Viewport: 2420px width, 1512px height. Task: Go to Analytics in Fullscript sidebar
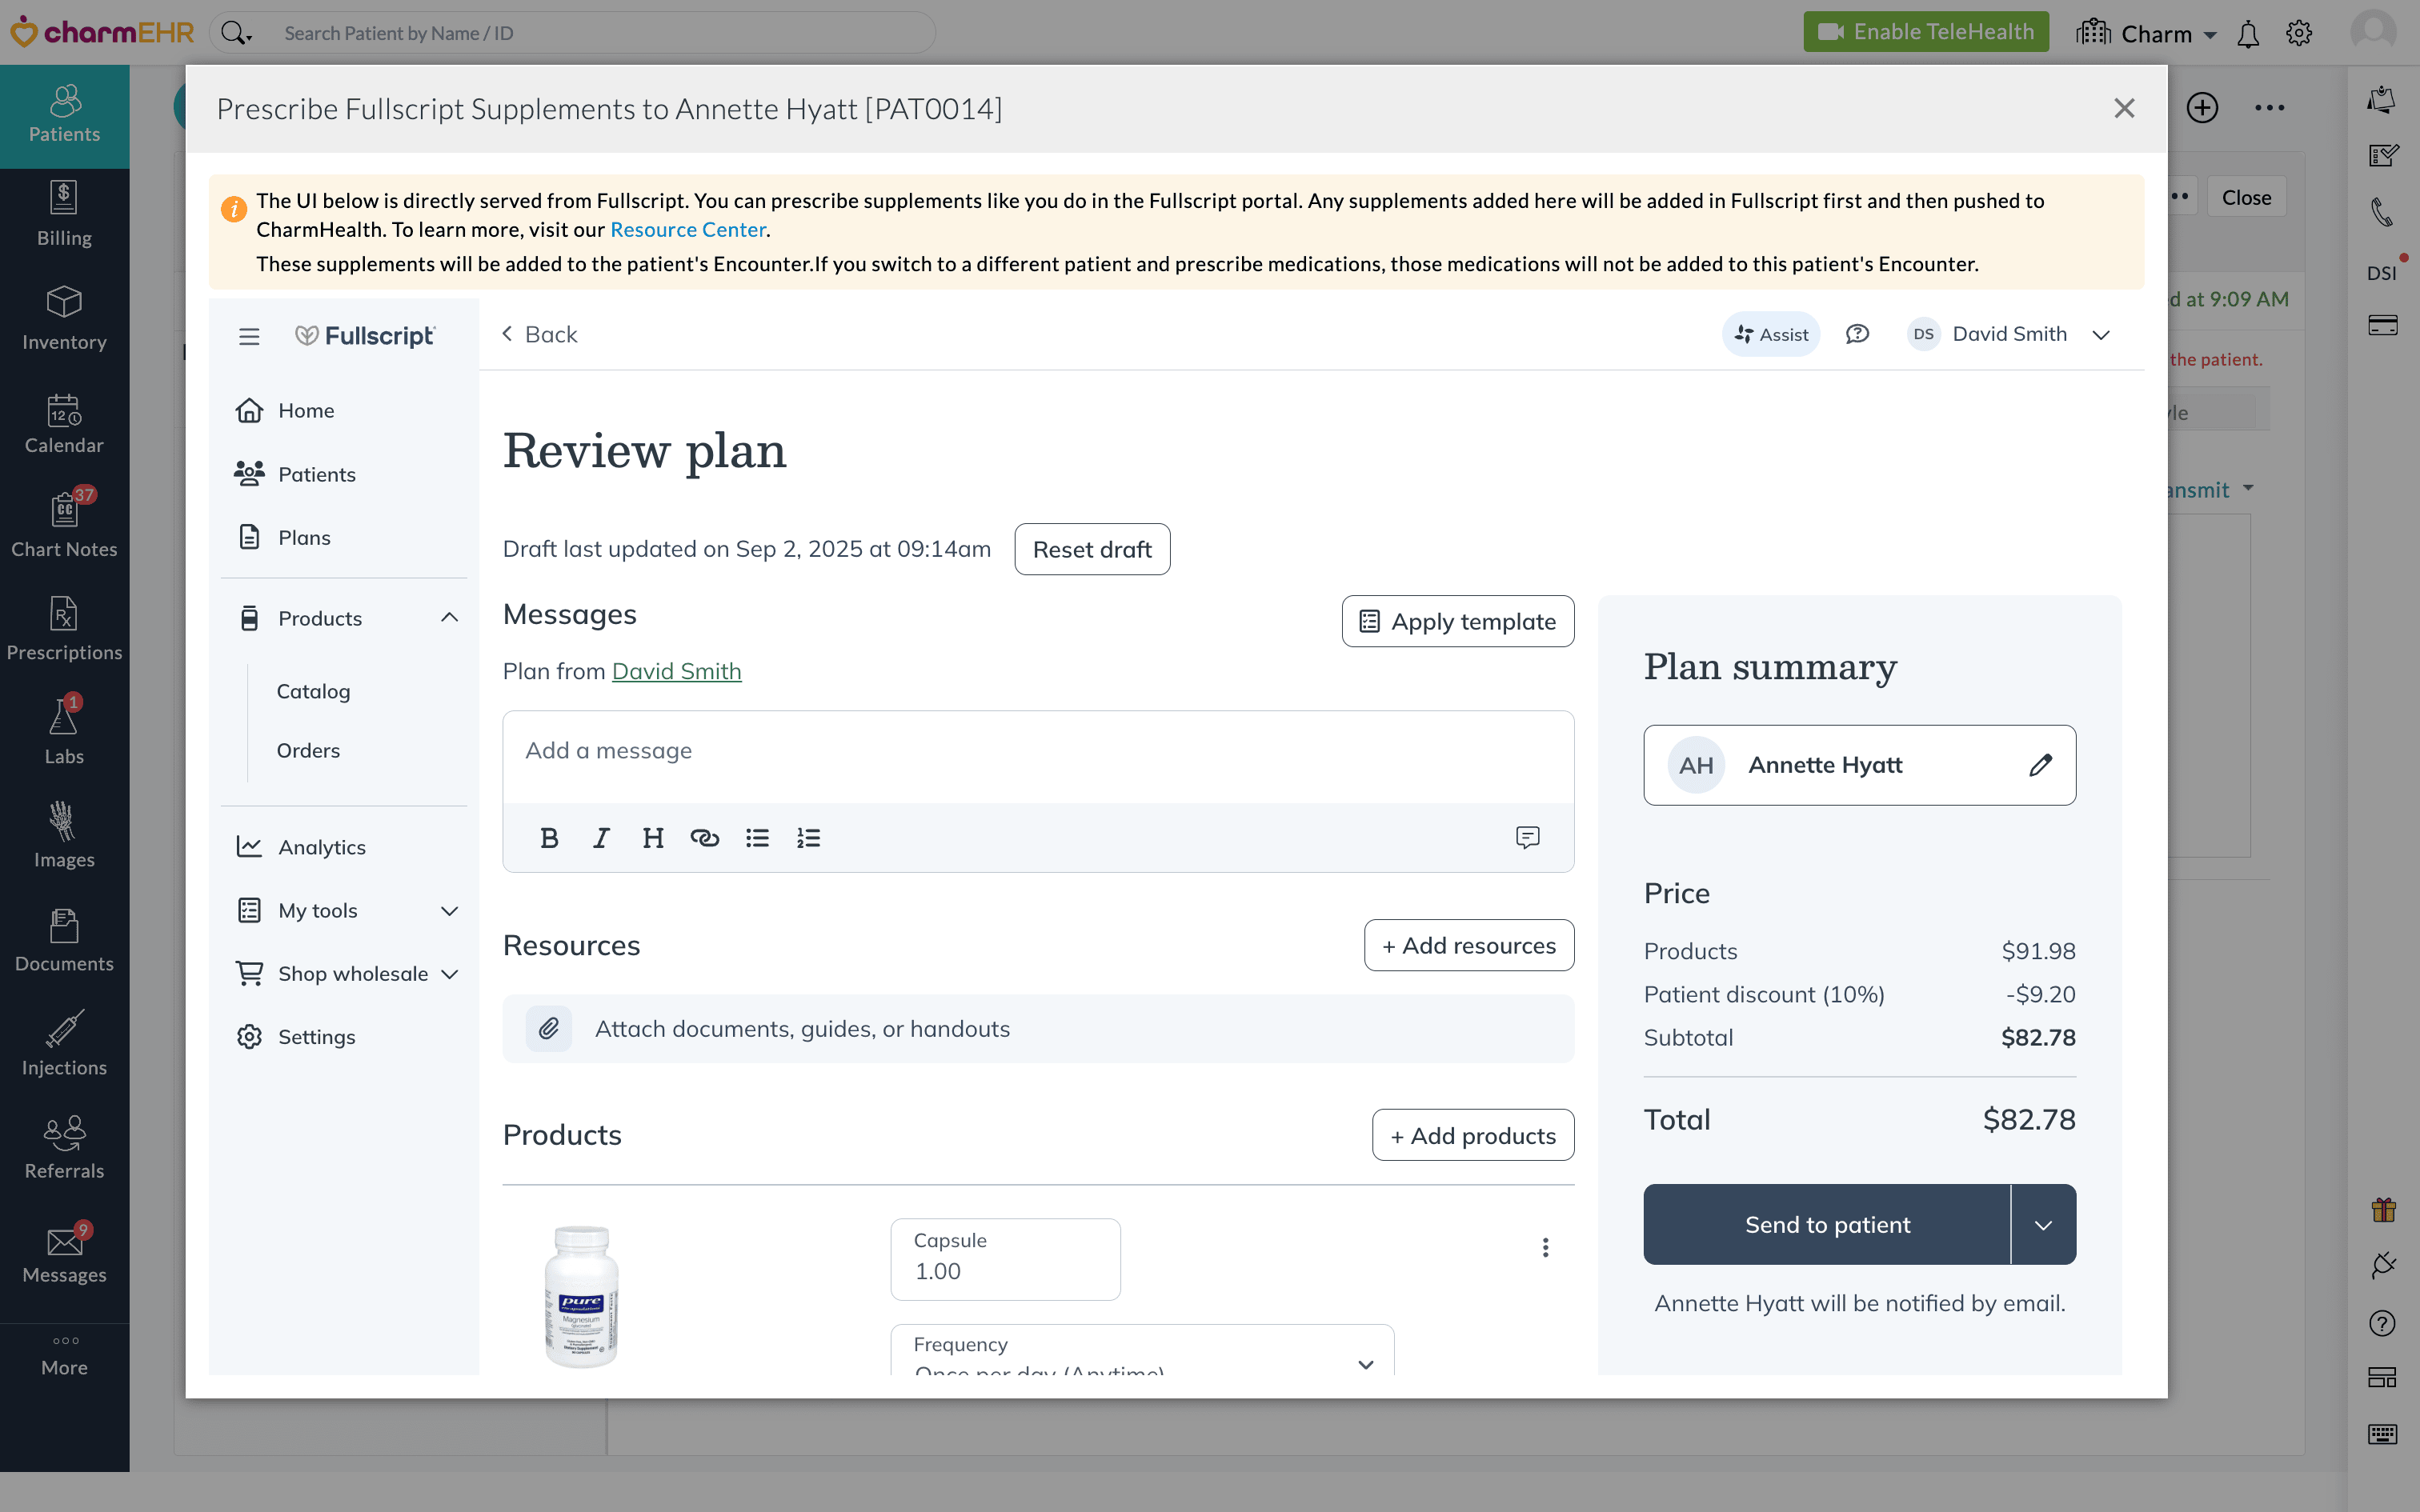pyautogui.click(x=322, y=847)
